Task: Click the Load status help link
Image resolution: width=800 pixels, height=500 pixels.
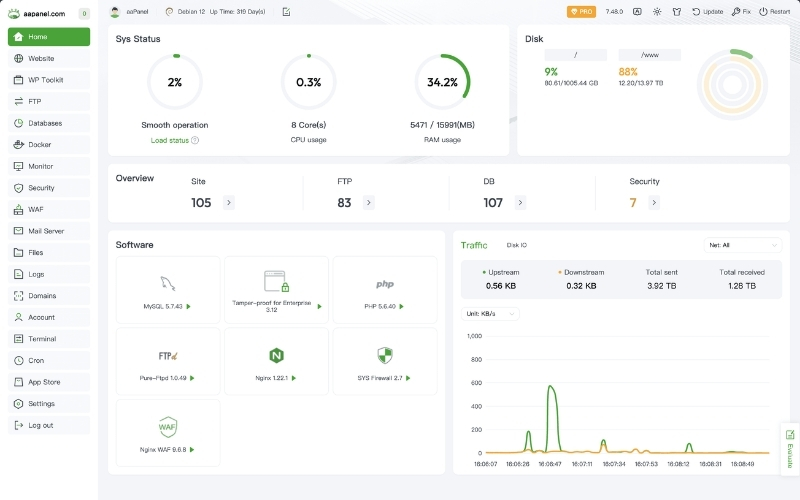Action: tap(174, 140)
